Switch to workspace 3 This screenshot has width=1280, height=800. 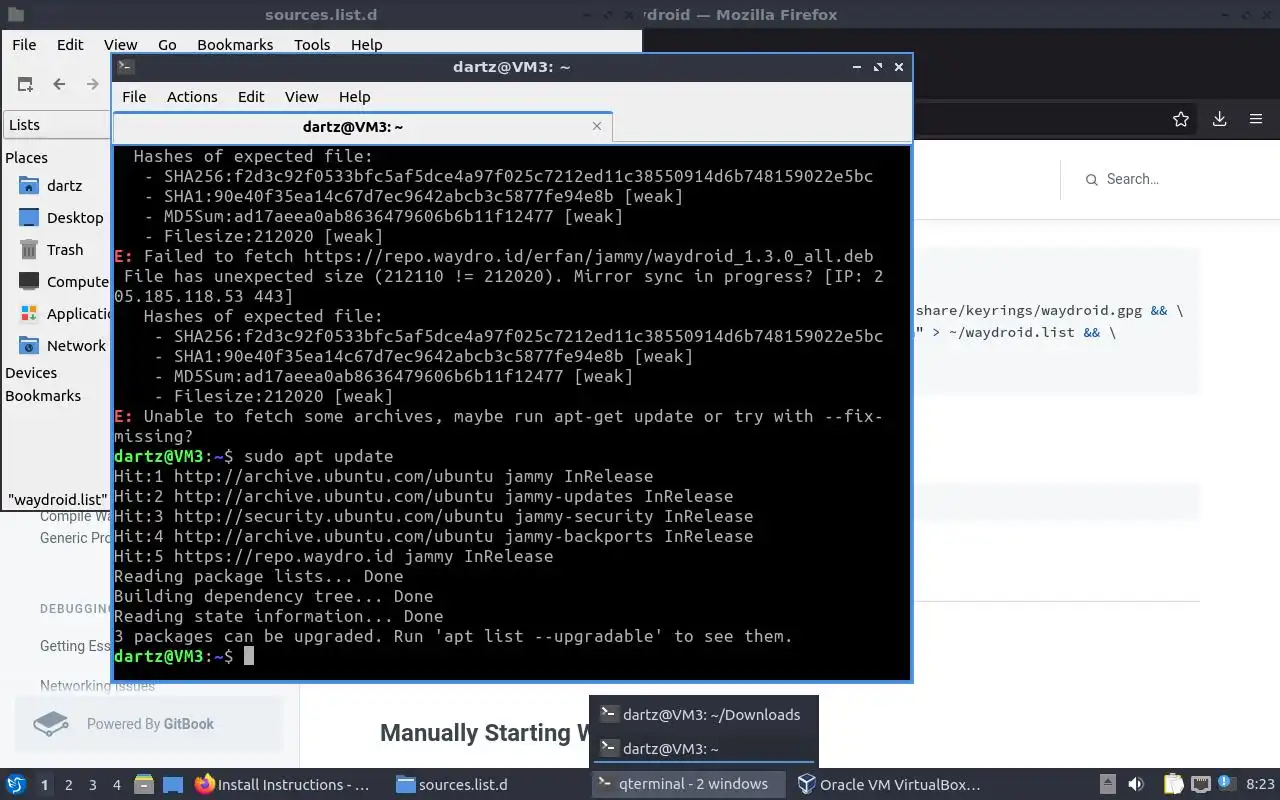point(92,785)
